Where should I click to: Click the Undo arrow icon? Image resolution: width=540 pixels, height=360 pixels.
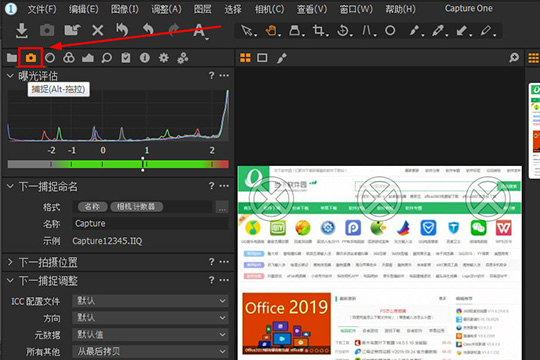(148, 30)
